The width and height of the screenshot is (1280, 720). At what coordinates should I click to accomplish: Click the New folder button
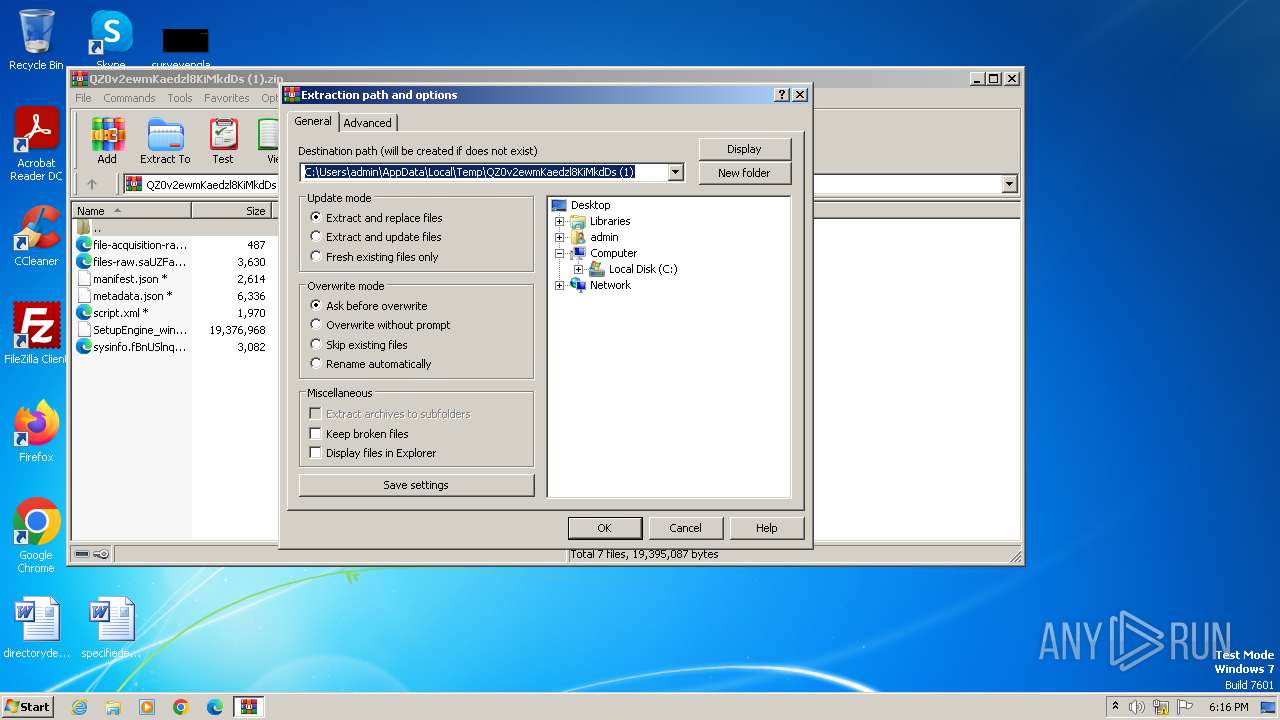(744, 173)
